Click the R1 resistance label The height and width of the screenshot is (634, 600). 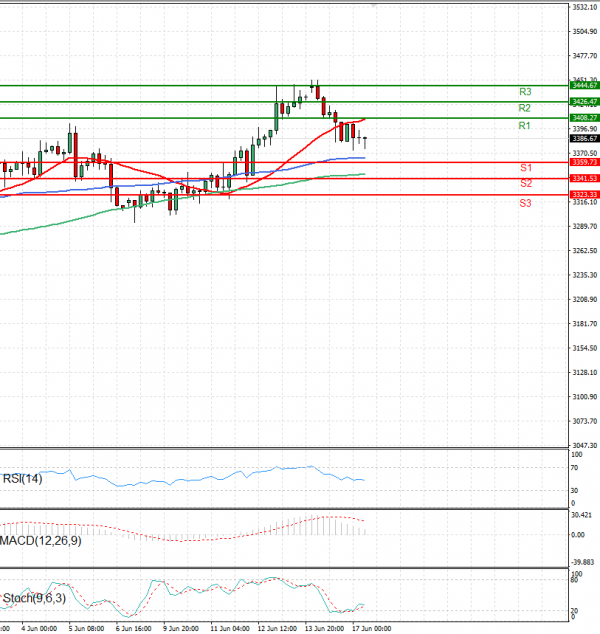[524, 126]
